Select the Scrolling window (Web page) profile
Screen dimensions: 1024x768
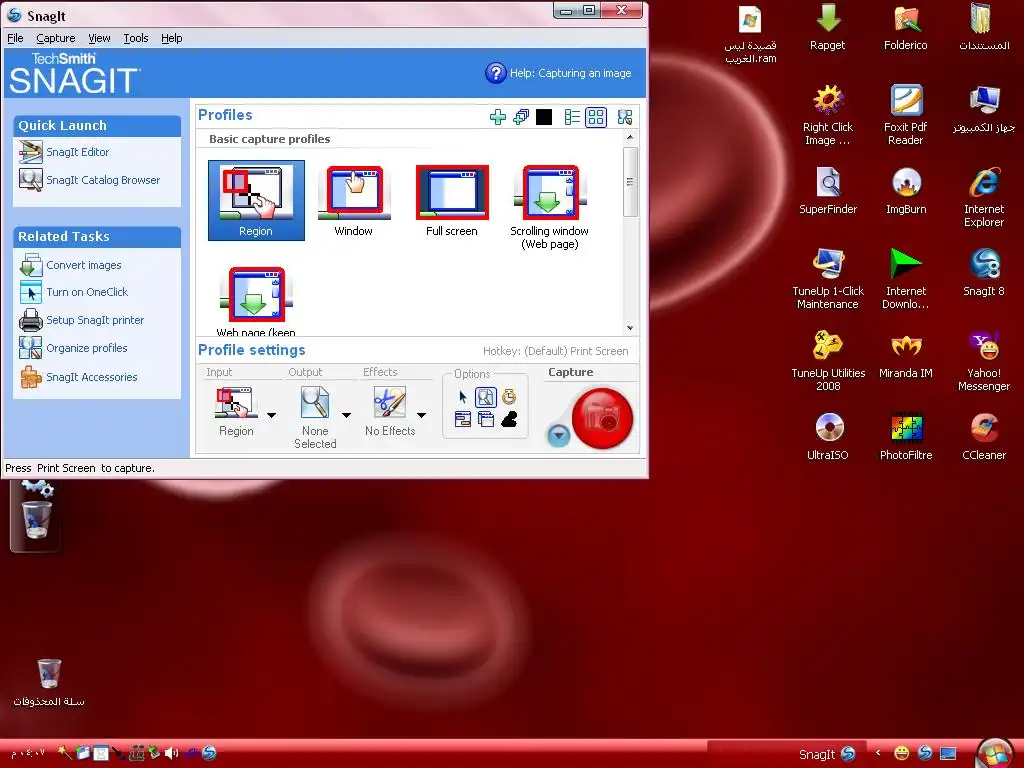pos(550,207)
